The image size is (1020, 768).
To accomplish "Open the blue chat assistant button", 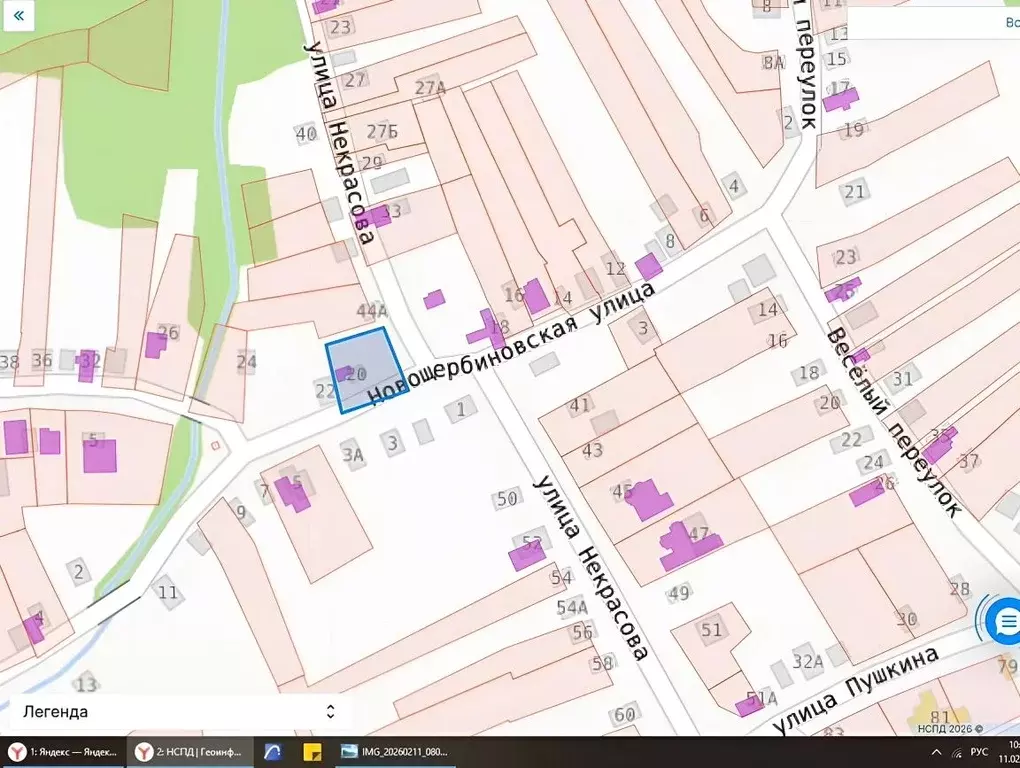I will [1001, 622].
